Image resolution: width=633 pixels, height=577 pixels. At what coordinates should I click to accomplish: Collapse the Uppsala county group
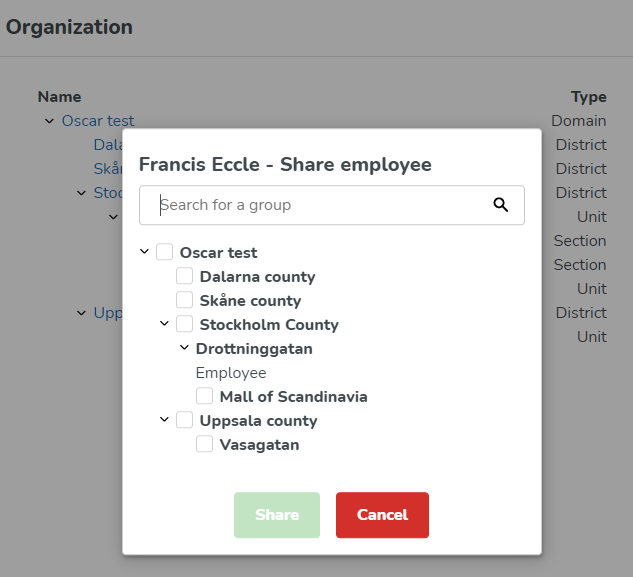click(165, 420)
